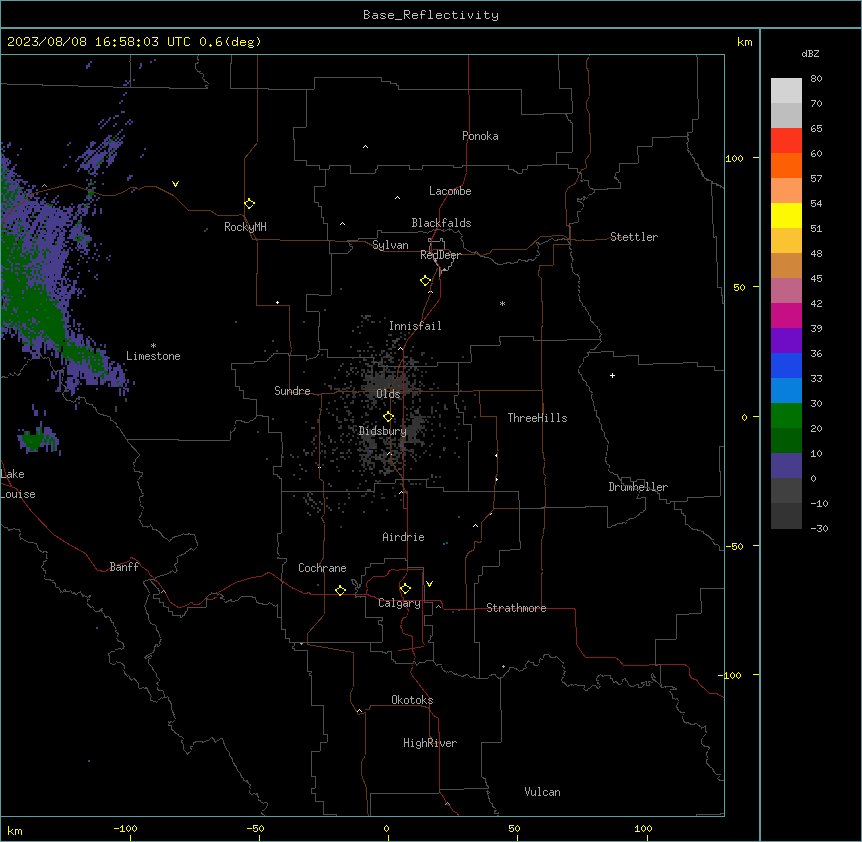The width and height of the screenshot is (862, 842).
Task: Click the white plus marker north of Drumheller
Action: coord(612,375)
